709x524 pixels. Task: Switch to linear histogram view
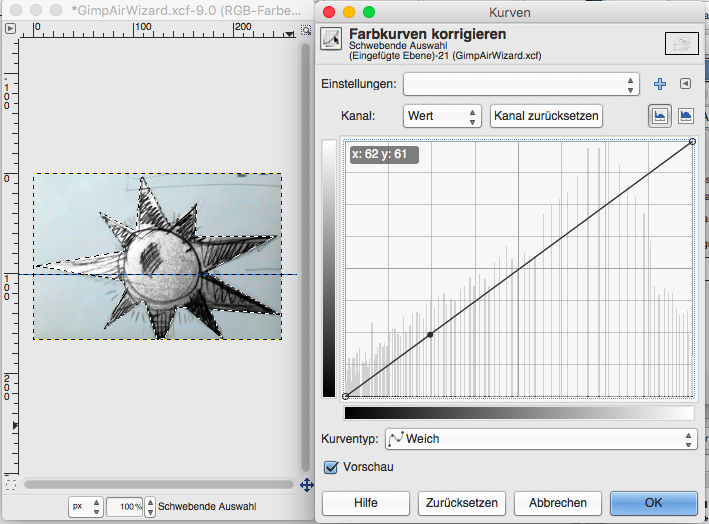pos(660,116)
